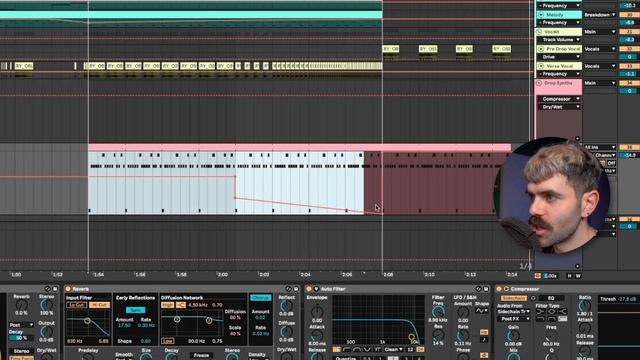
Task: Open the Post FX tap point dropdown
Action: point(513,319)
